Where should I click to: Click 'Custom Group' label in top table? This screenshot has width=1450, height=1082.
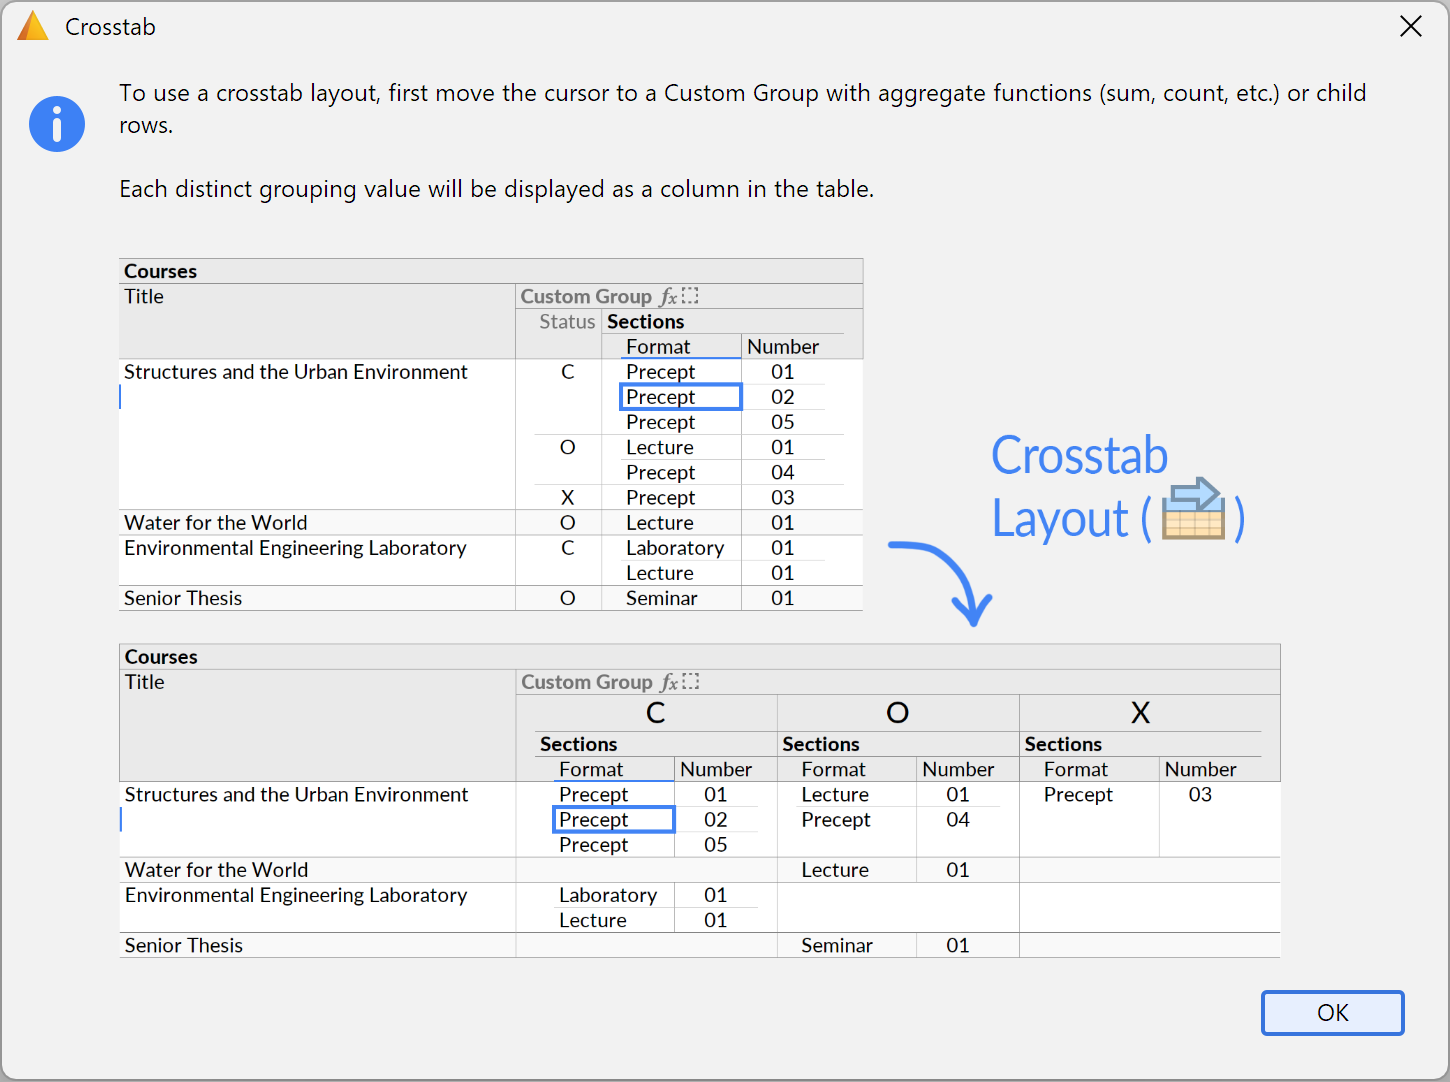(586, 297)
